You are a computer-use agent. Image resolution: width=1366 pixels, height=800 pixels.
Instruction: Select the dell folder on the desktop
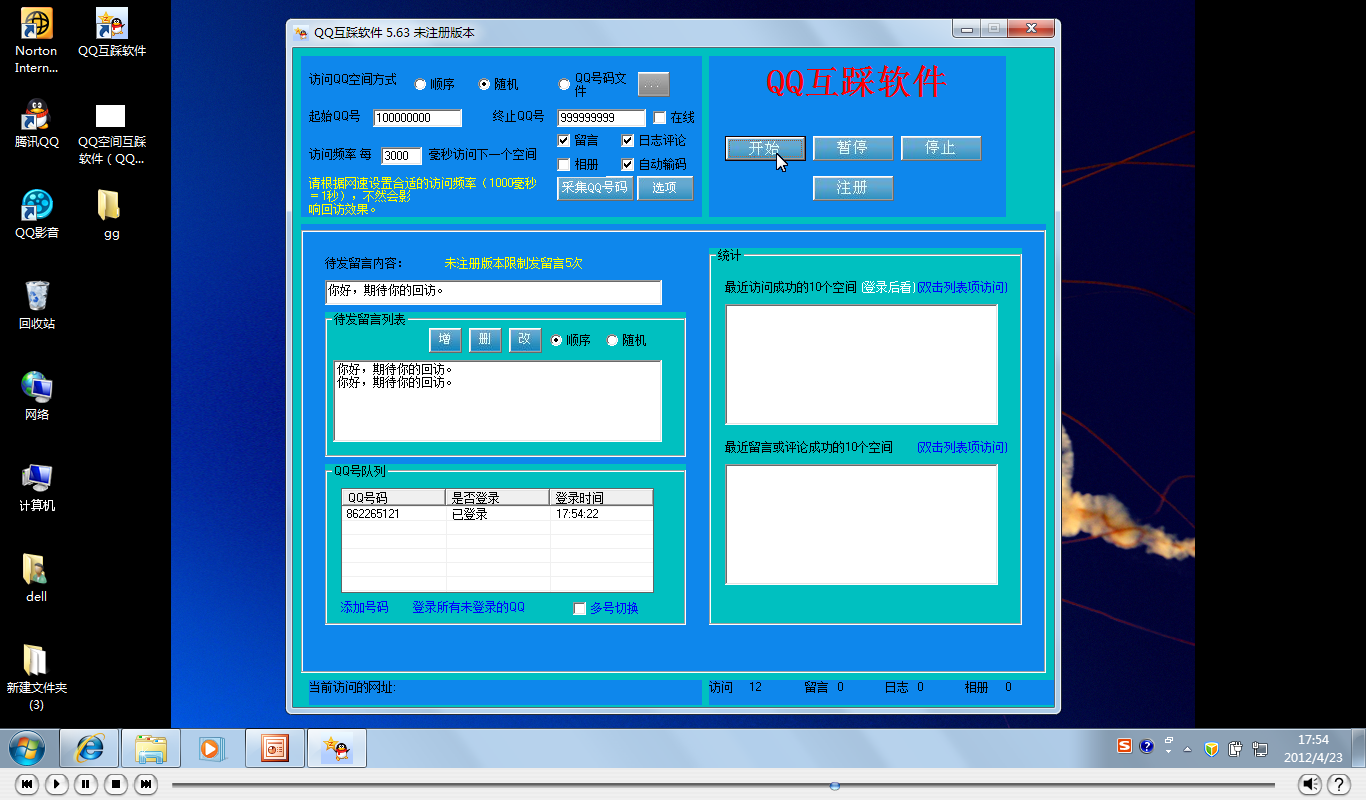click(37, 579)
